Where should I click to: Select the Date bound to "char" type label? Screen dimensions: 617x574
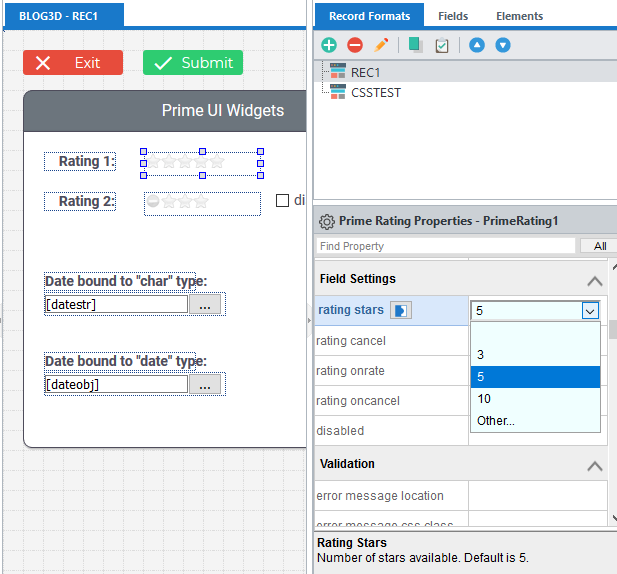[x=120, y=281]
